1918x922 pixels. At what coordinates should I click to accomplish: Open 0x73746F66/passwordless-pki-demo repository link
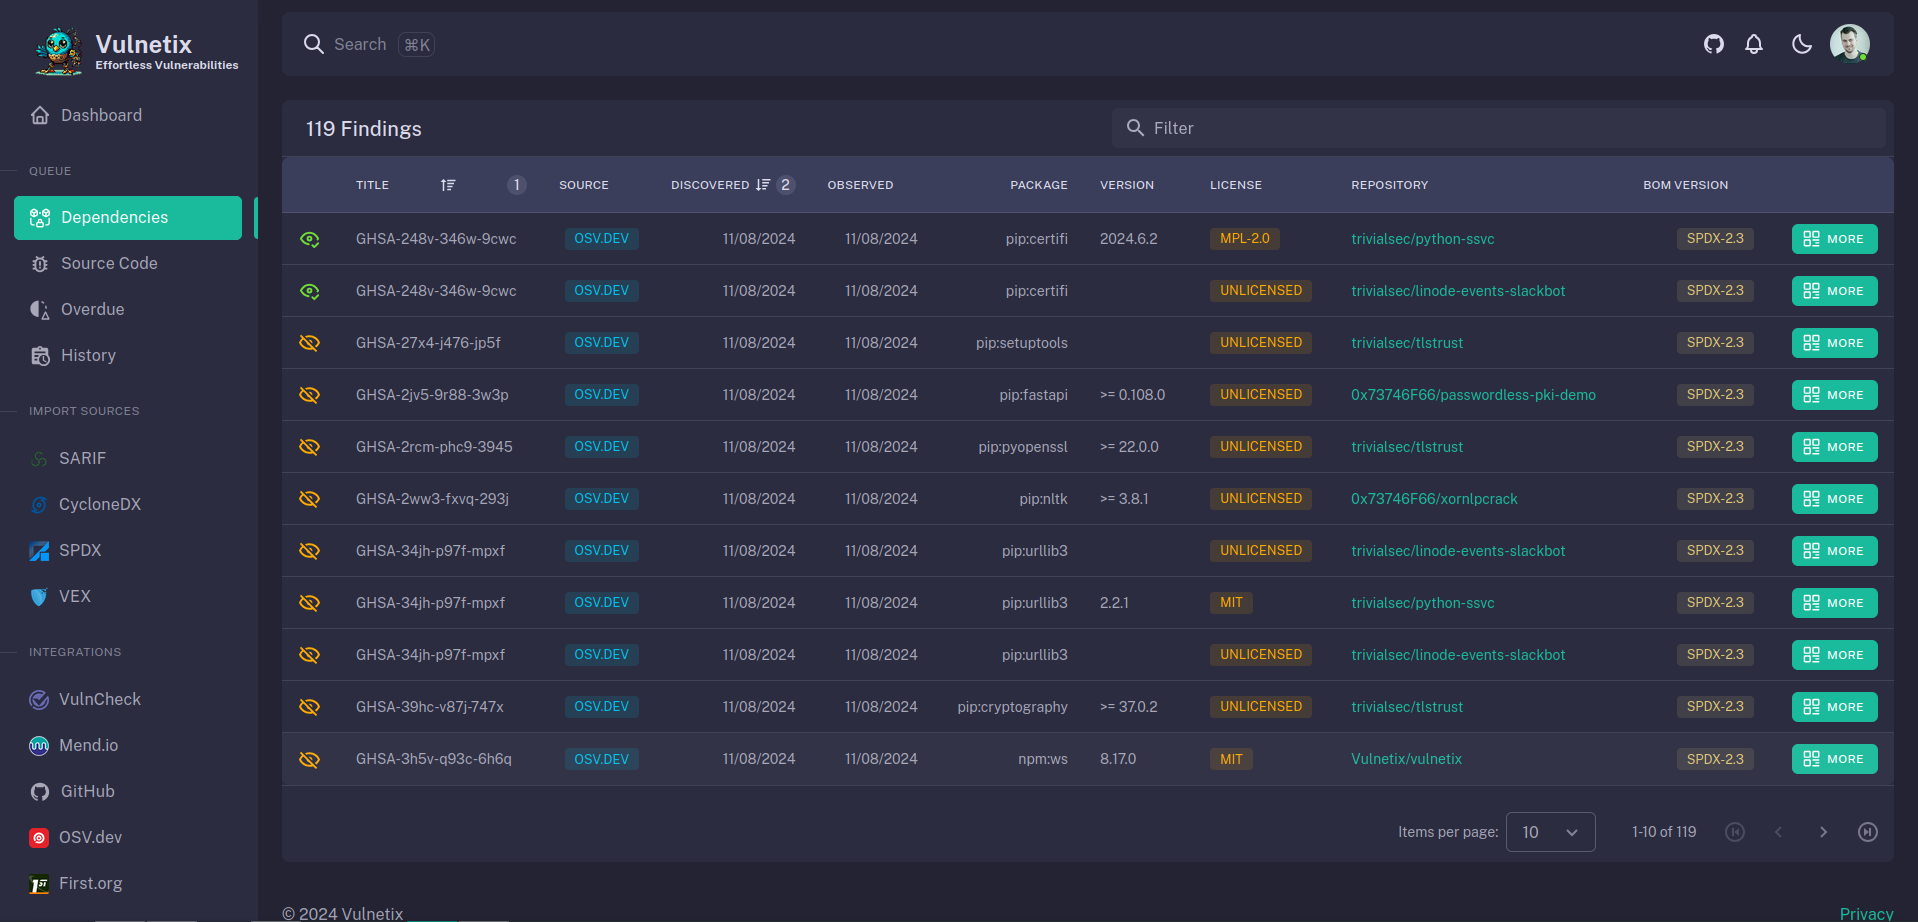click(1473, 395)
